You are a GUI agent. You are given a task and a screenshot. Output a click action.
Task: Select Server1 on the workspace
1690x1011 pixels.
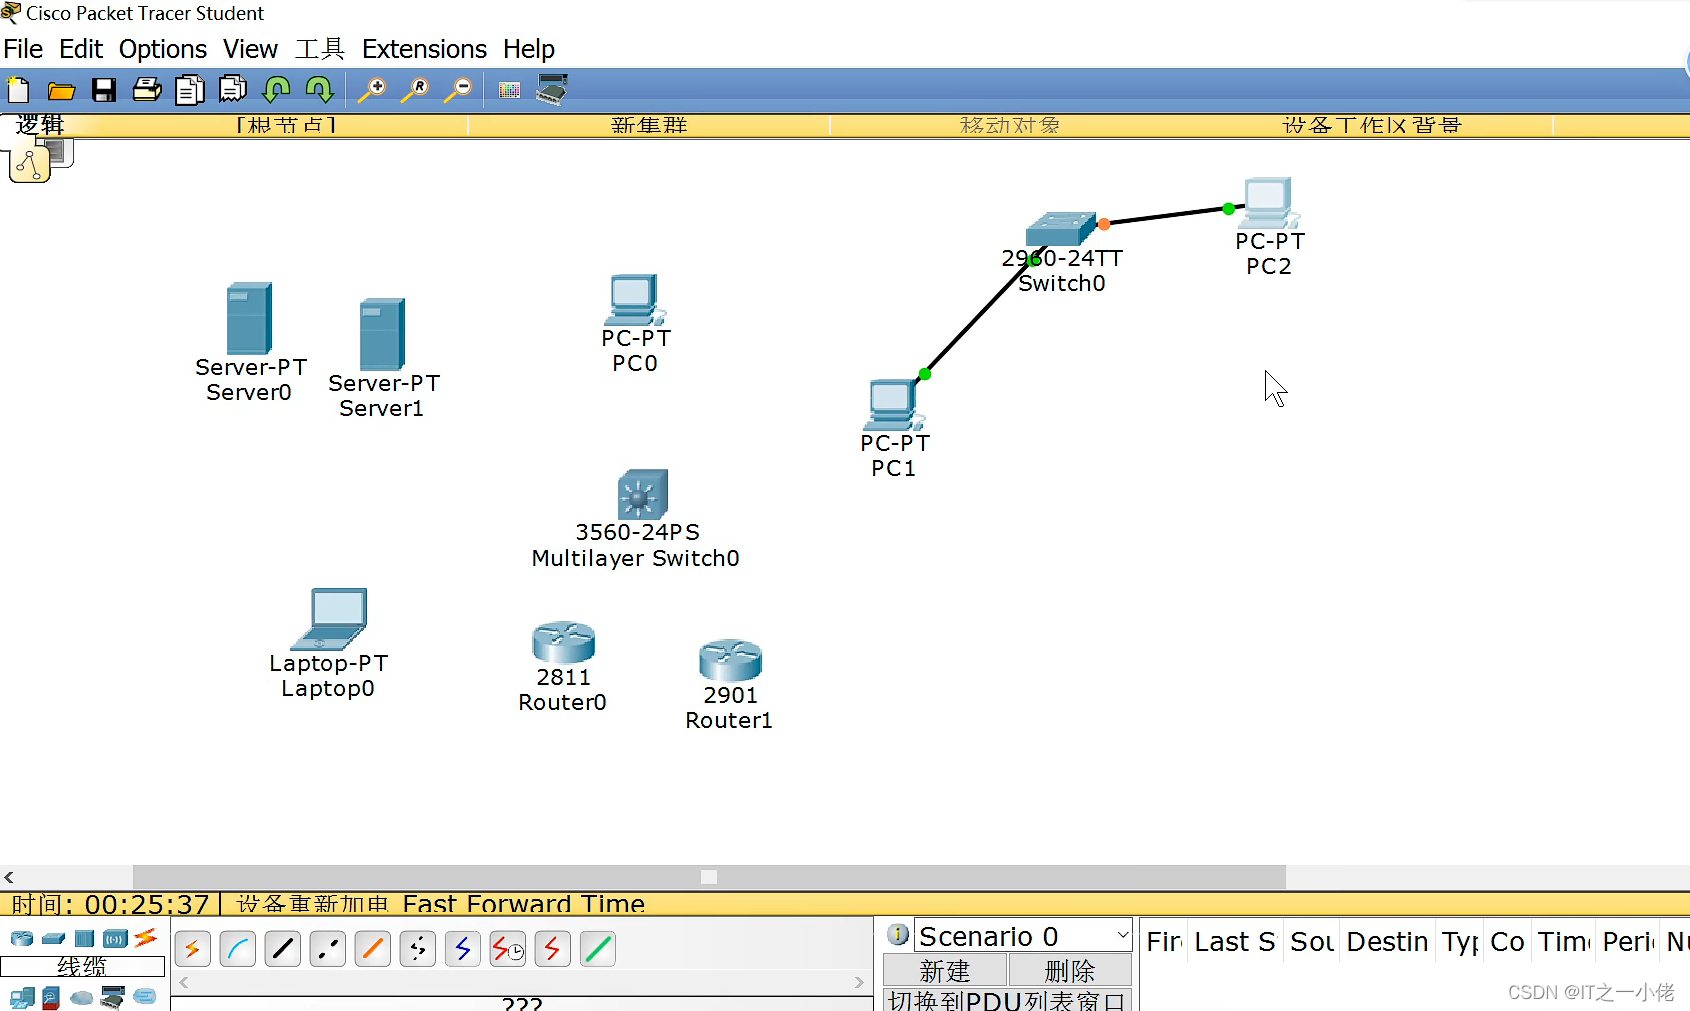pyautogui.click(x=382, y=335)
